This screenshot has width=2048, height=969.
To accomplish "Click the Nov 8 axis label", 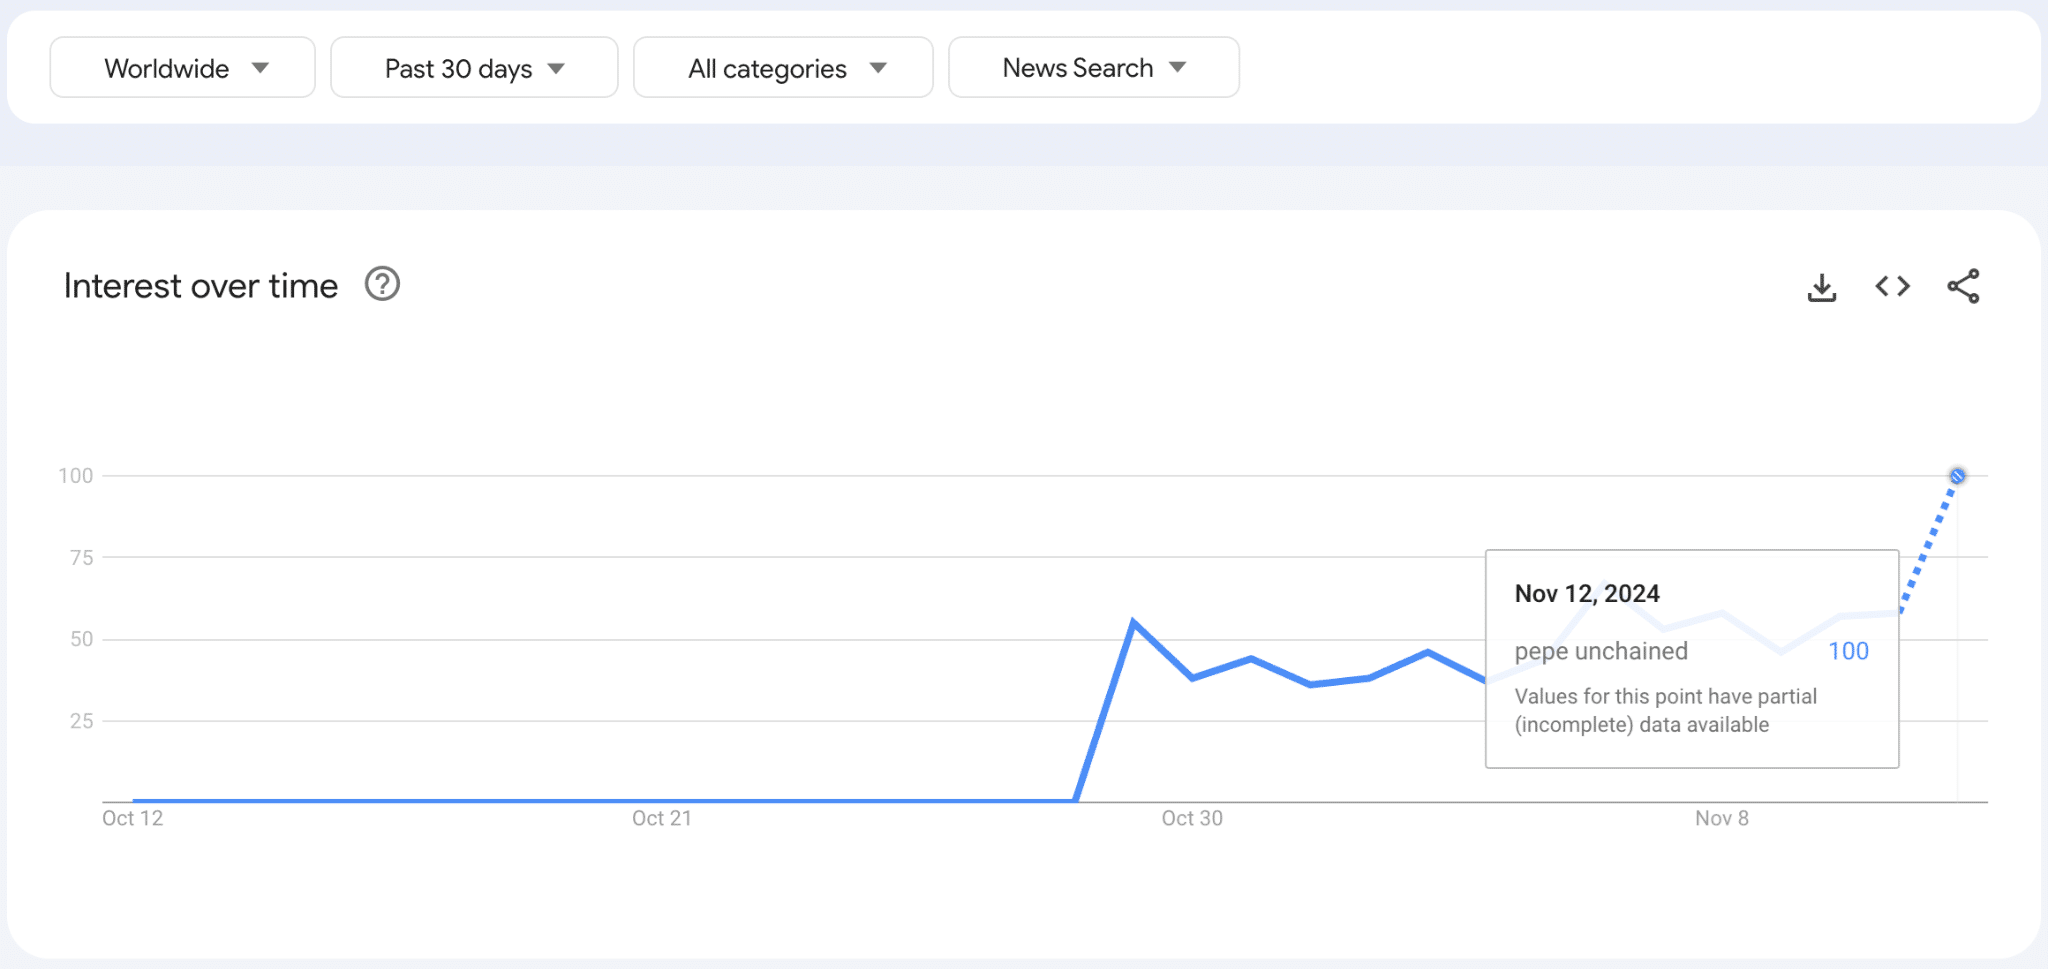I will point(1721,818).
